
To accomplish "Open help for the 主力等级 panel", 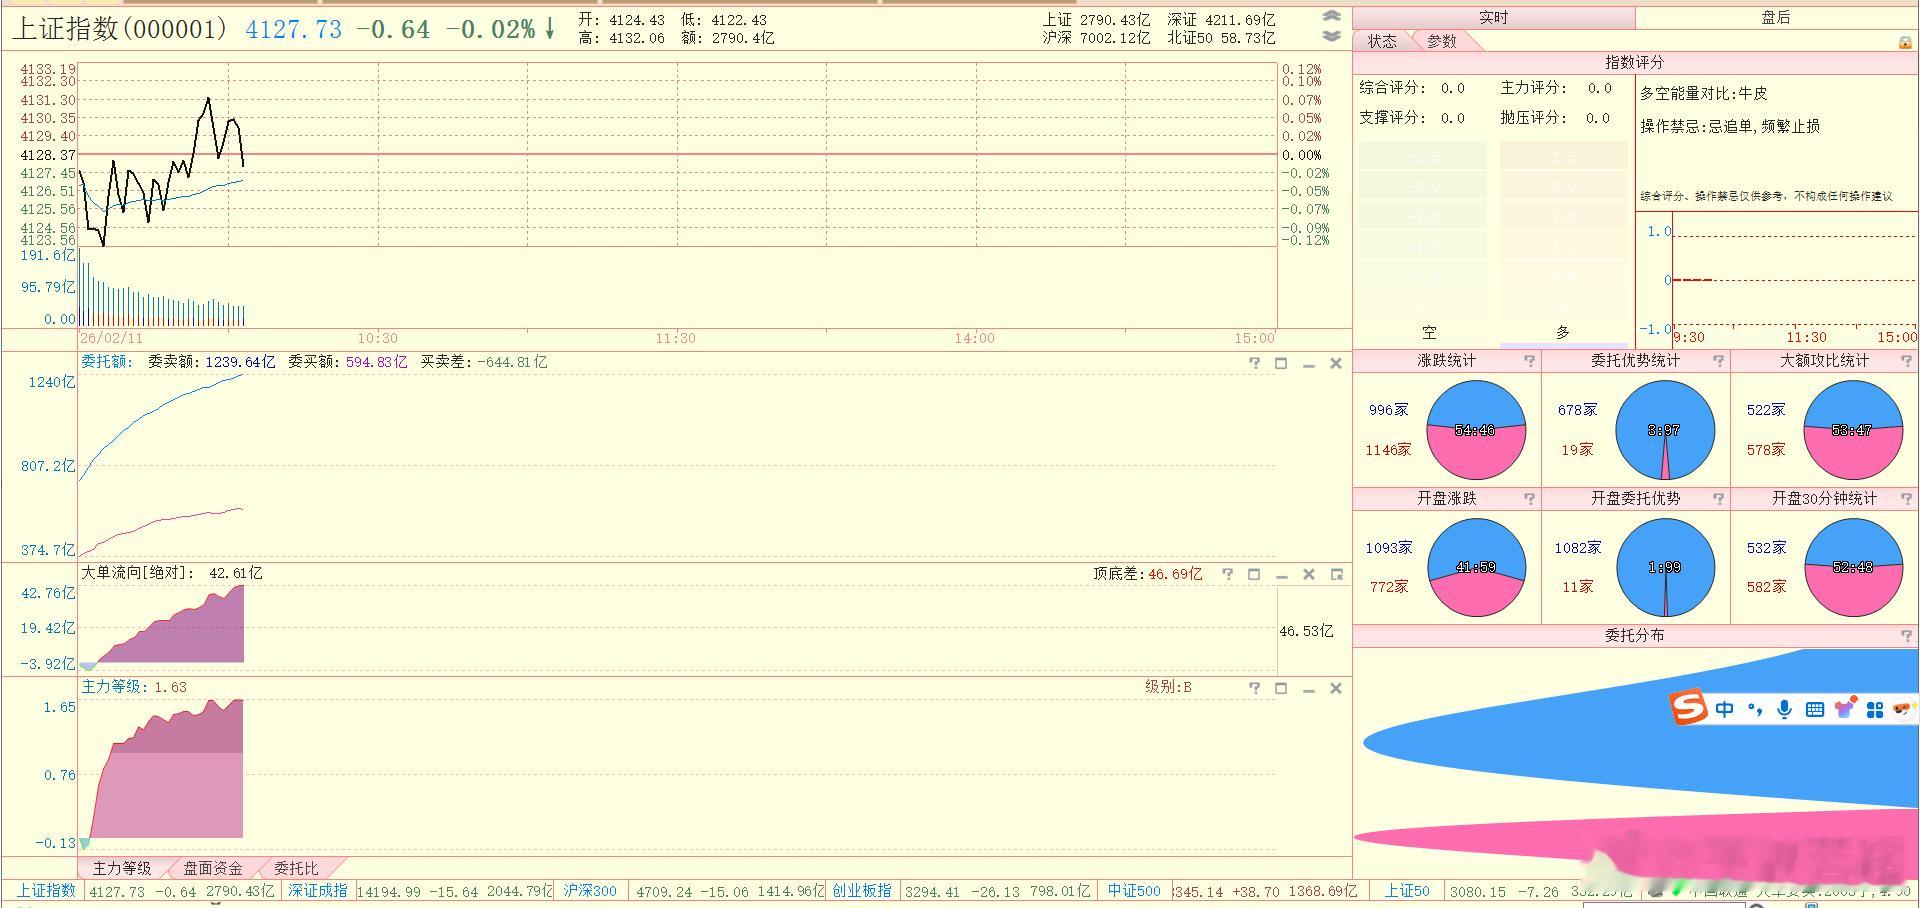I will point(1254,688).
